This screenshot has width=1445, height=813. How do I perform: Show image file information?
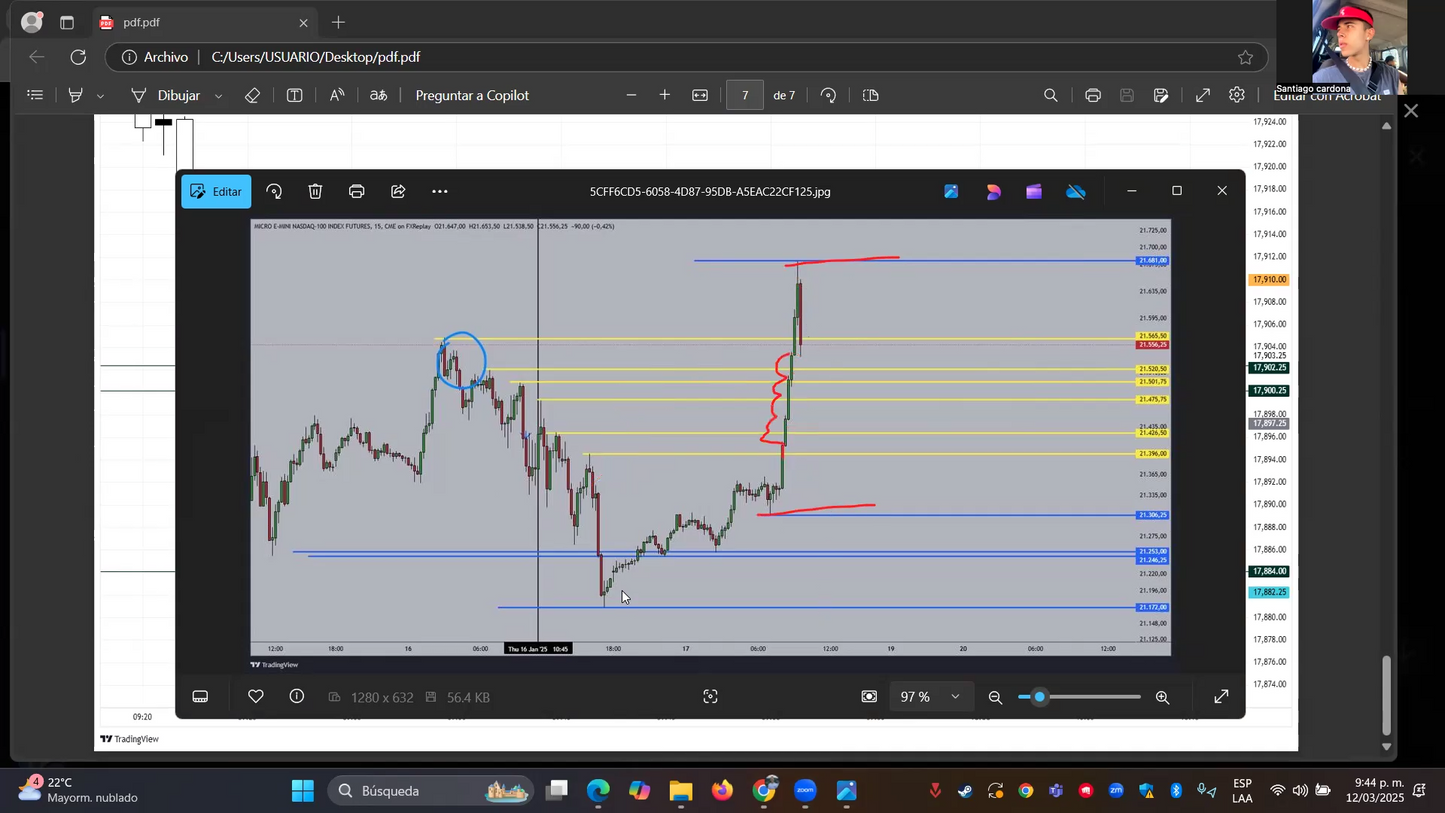(x=297, y=697)
